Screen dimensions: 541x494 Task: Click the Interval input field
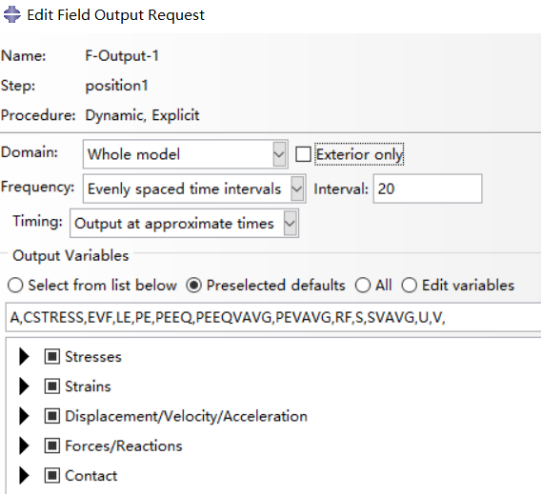click(427, 189)
